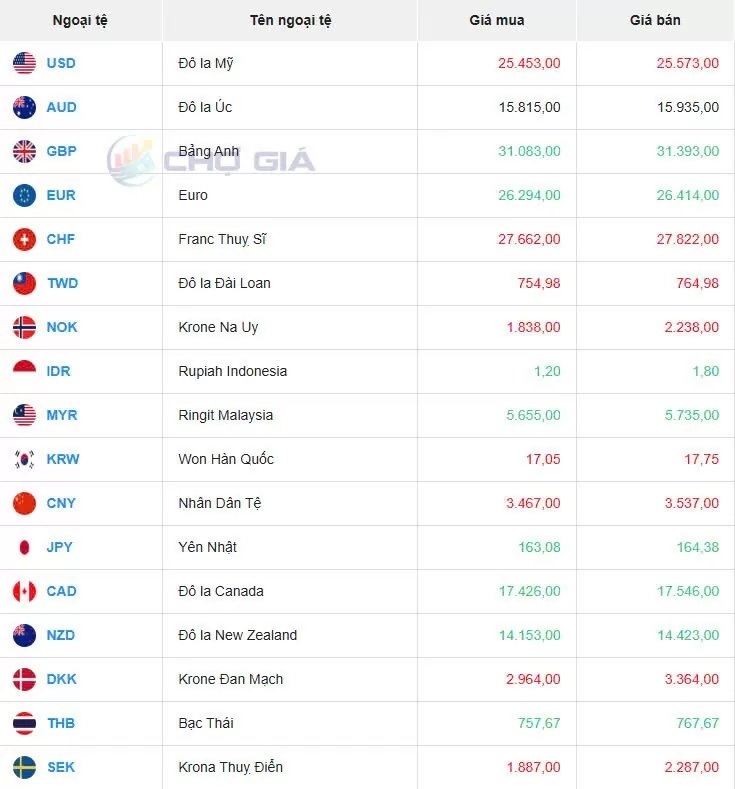735x789 pixels.
Task: Click the Canadian flag icon
Action: pos(25,591)
